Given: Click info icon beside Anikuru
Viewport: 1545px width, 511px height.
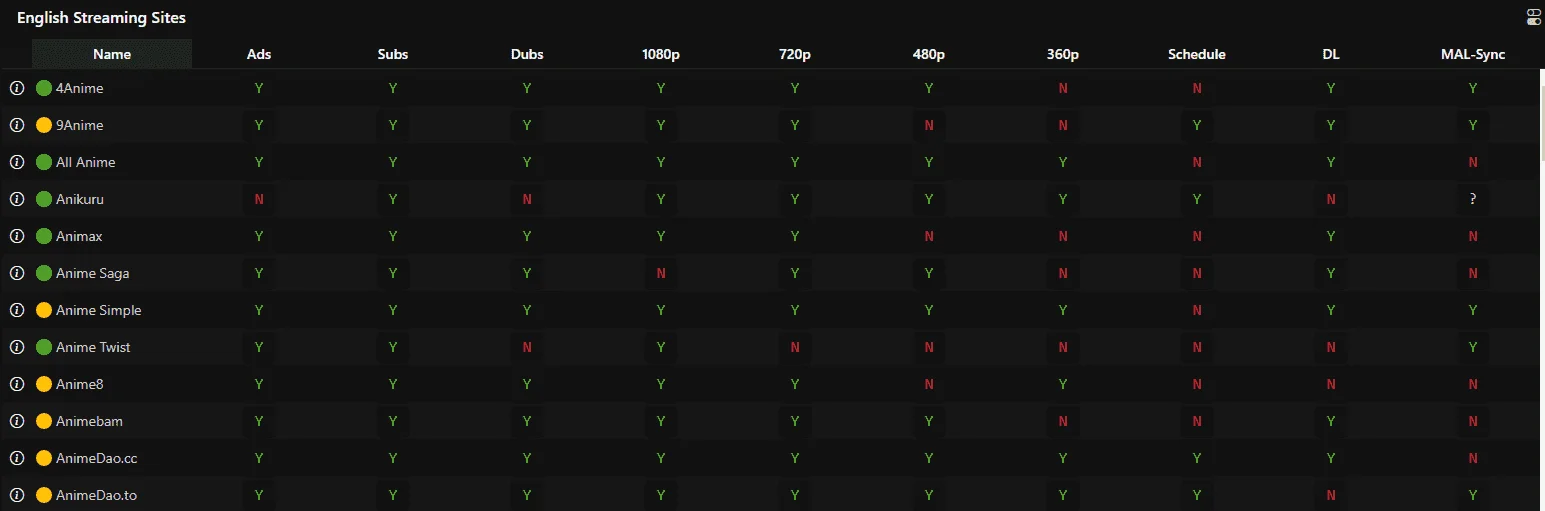Looking at the screenshot, I should click(x=16, y=199).
